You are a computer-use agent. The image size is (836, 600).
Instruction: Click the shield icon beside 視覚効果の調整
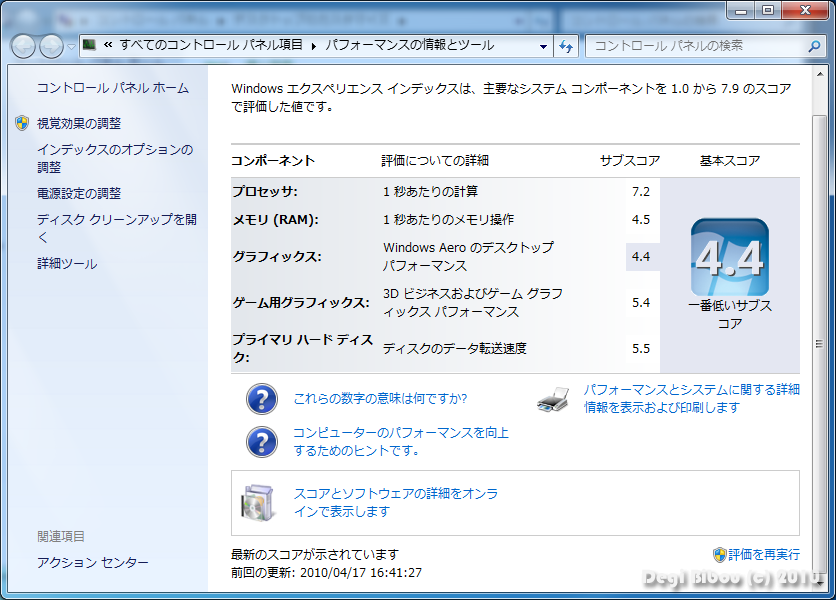(22, 123)
